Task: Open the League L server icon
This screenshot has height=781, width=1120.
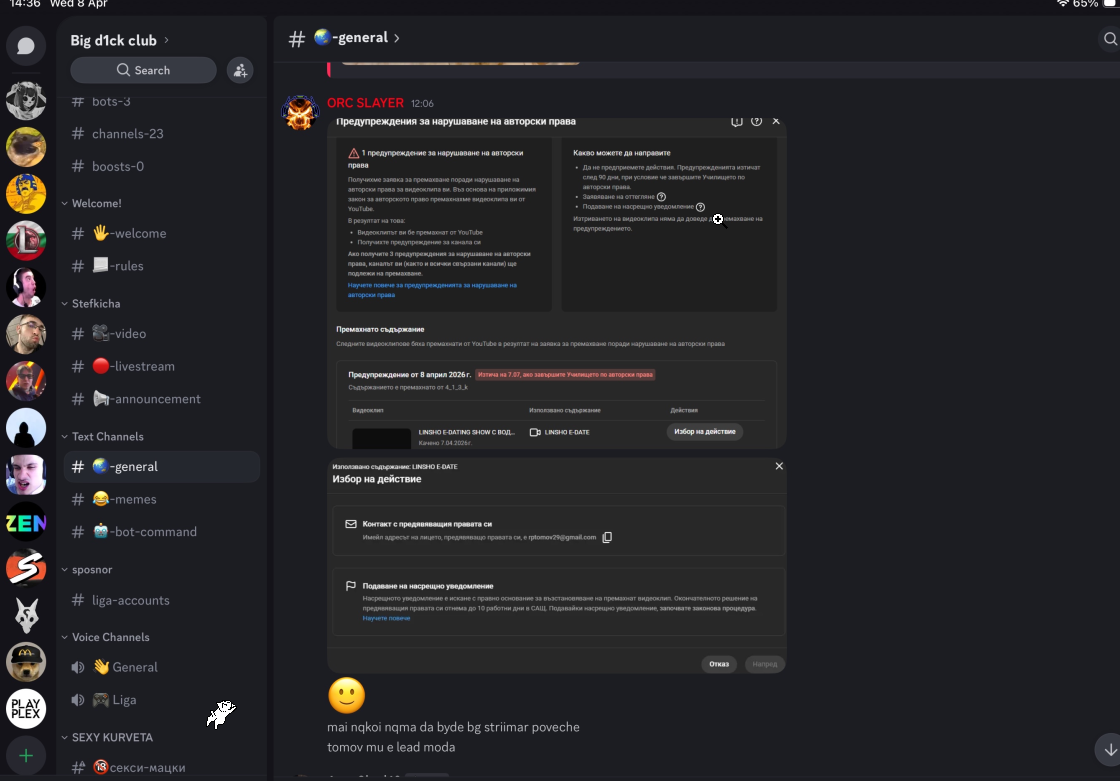Action: [x=26, y=241]
